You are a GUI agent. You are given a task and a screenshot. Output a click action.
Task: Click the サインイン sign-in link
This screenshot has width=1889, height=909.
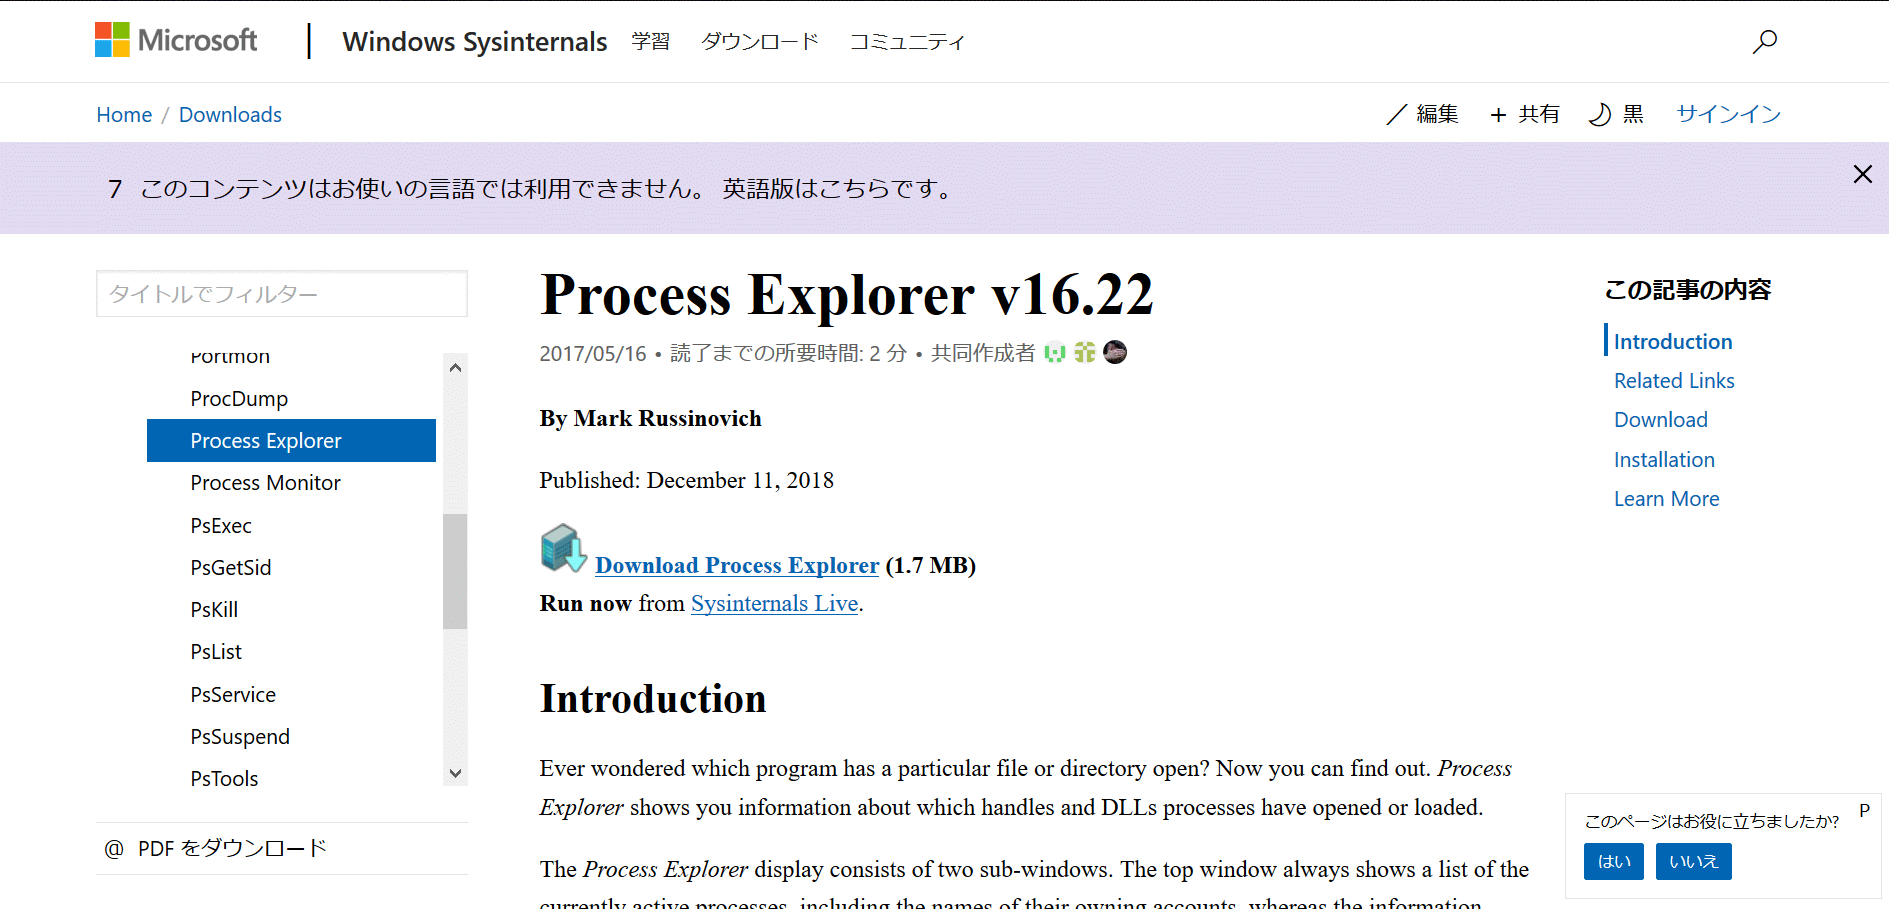(1729, 114)
